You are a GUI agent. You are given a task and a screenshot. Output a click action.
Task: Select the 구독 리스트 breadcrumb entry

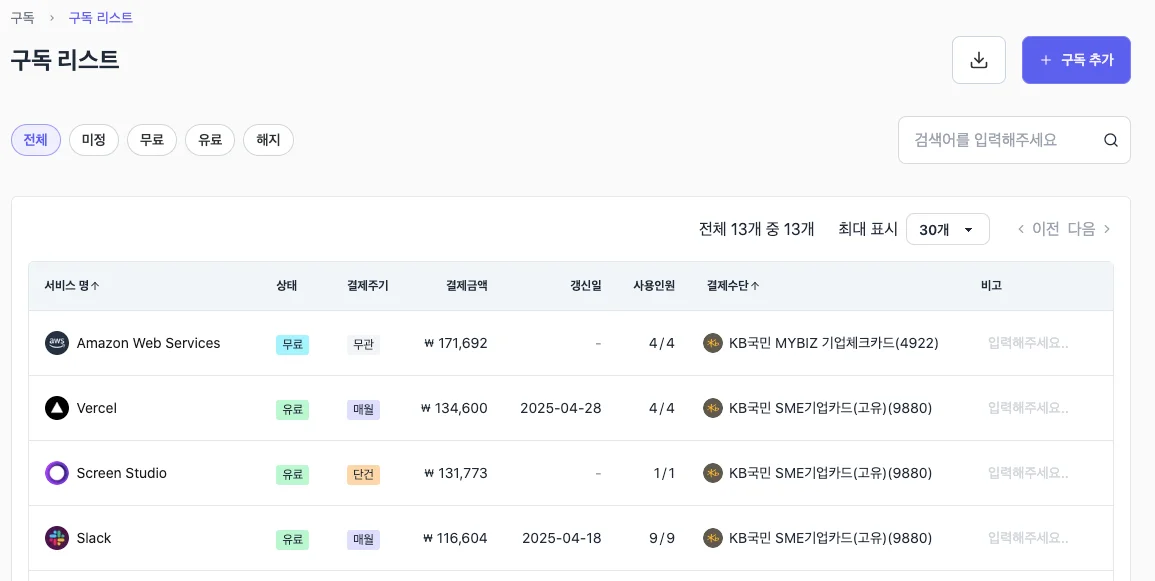pos(100,17)
